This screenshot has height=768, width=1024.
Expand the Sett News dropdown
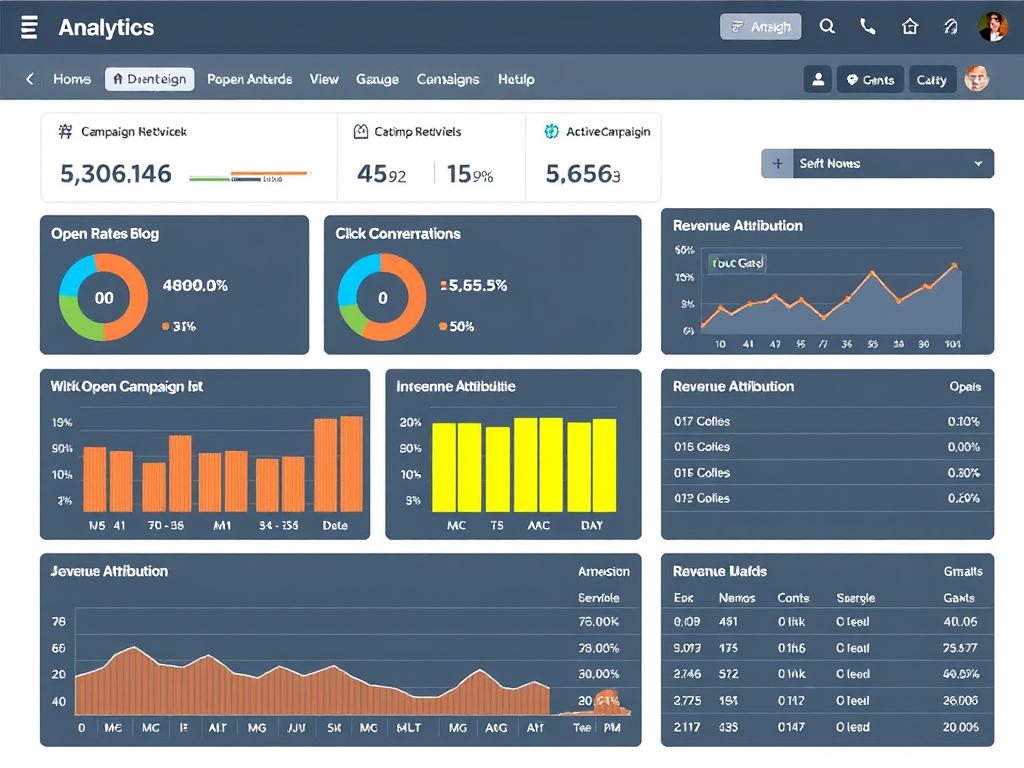975,163
